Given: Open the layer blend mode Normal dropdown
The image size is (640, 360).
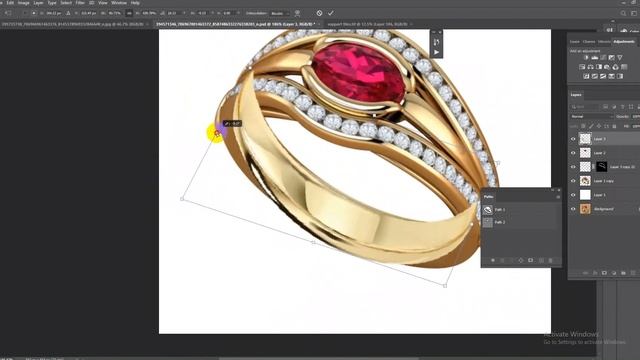Looking at the screenshot, I should point(592,117).
